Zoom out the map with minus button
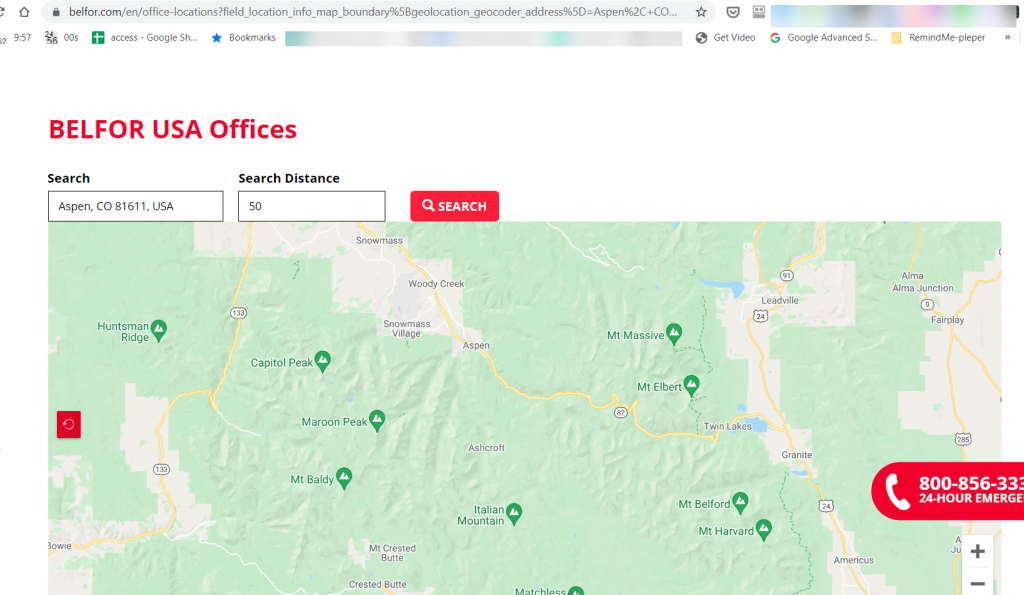Screen dimensions: 1024x595 977,583
